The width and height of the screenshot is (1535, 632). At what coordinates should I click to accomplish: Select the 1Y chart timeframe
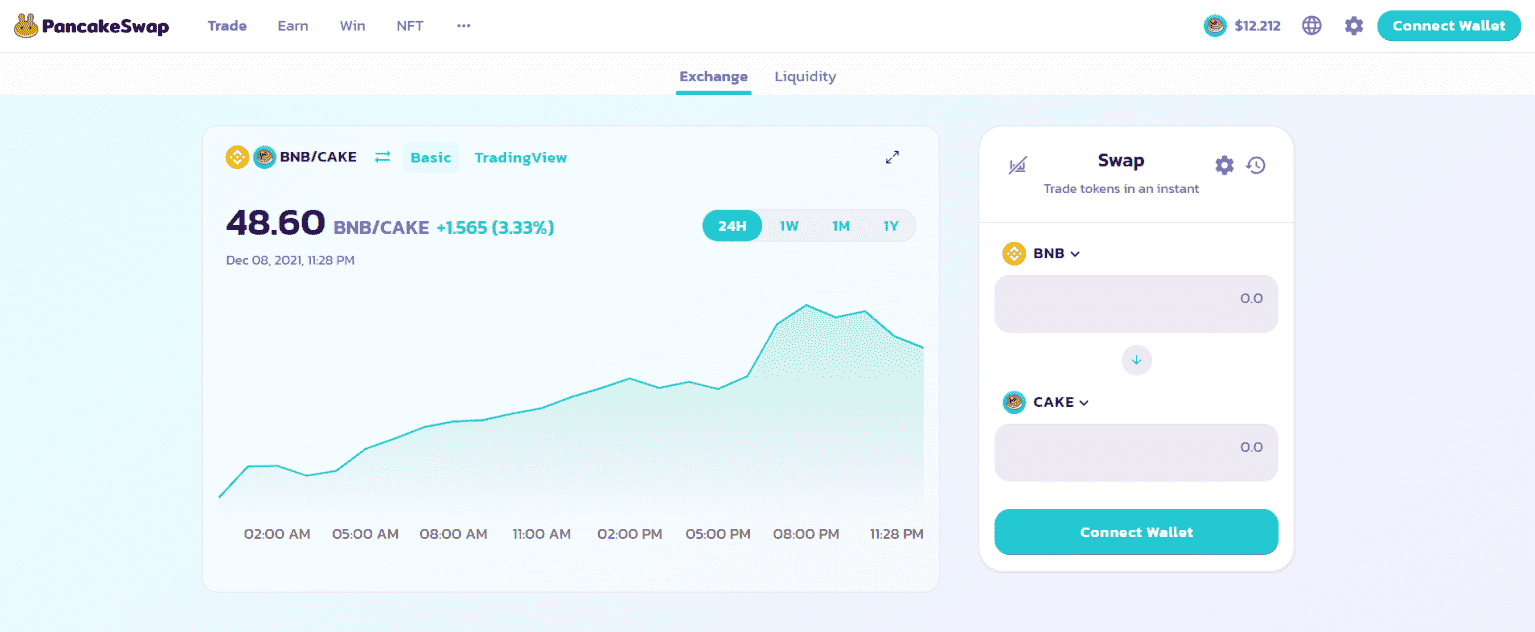click(891, 226)
